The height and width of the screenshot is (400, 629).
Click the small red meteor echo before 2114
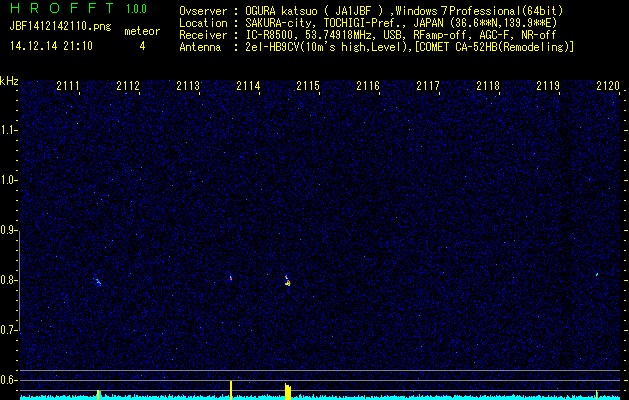point(231,278)
